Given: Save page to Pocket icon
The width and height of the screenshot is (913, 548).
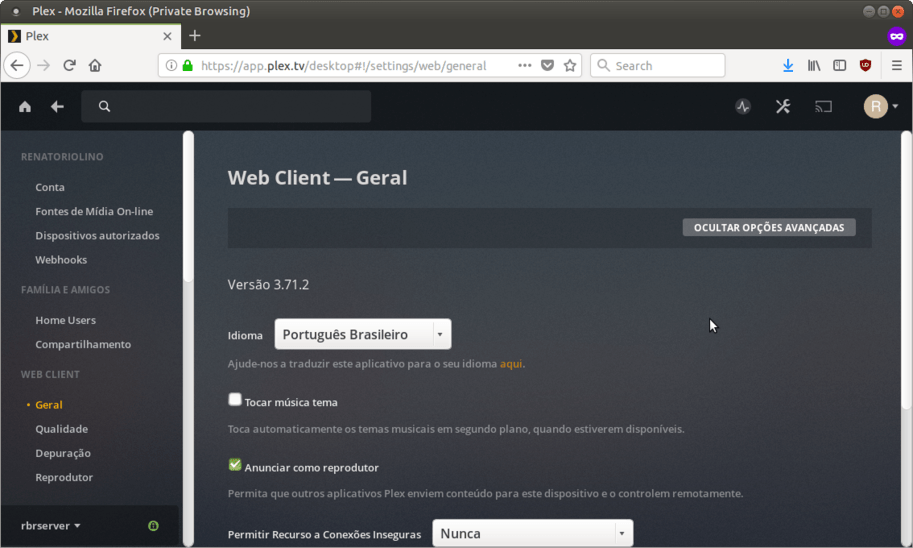Looking at the screenshot, I should click(x=547, y=65).
